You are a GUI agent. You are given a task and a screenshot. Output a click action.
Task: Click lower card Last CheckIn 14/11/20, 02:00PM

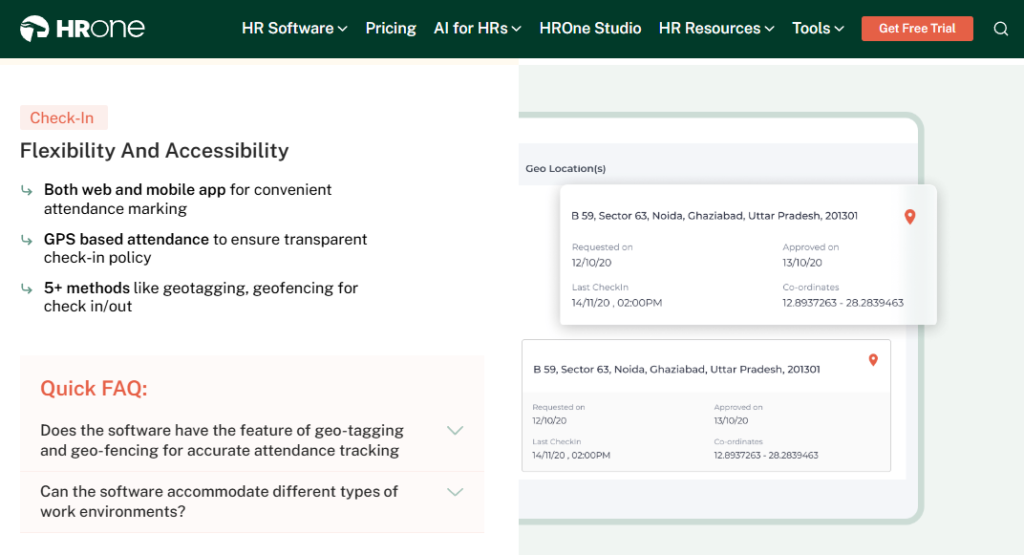click(571, 456)
